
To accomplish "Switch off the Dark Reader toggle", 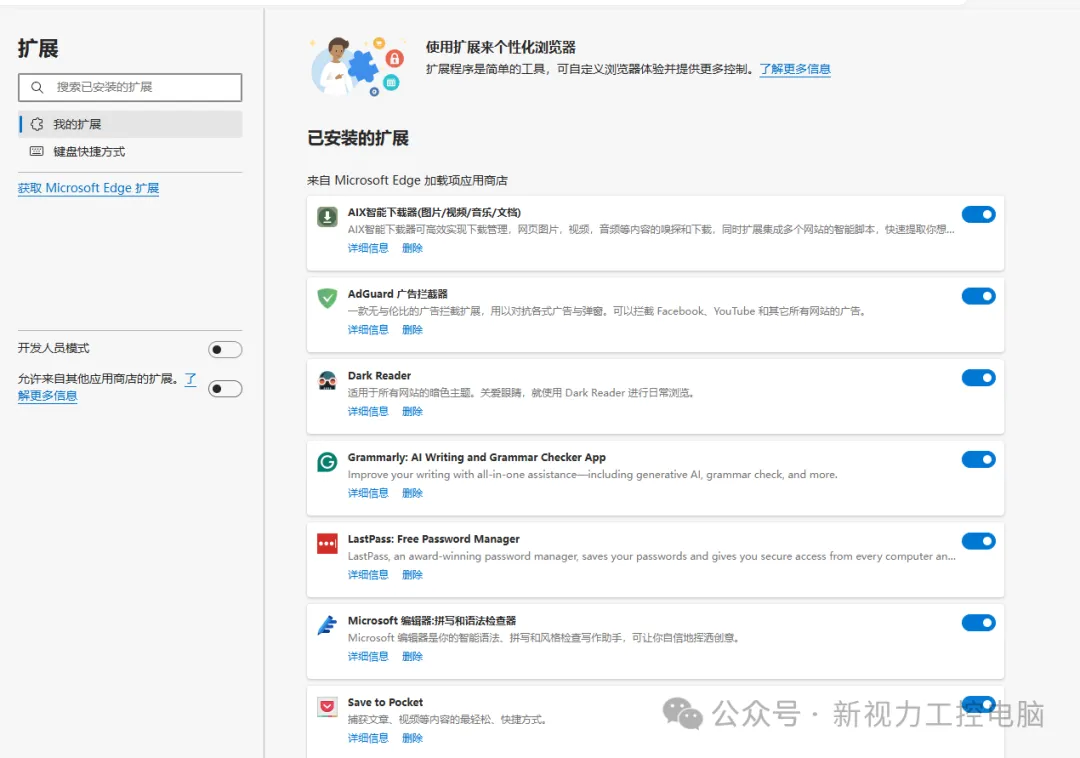I will [x=979, y=378].
